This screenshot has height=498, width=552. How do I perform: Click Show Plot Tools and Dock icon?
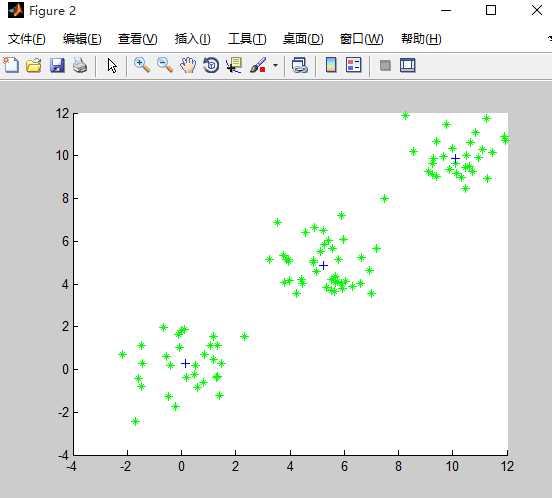pos(408,65)
